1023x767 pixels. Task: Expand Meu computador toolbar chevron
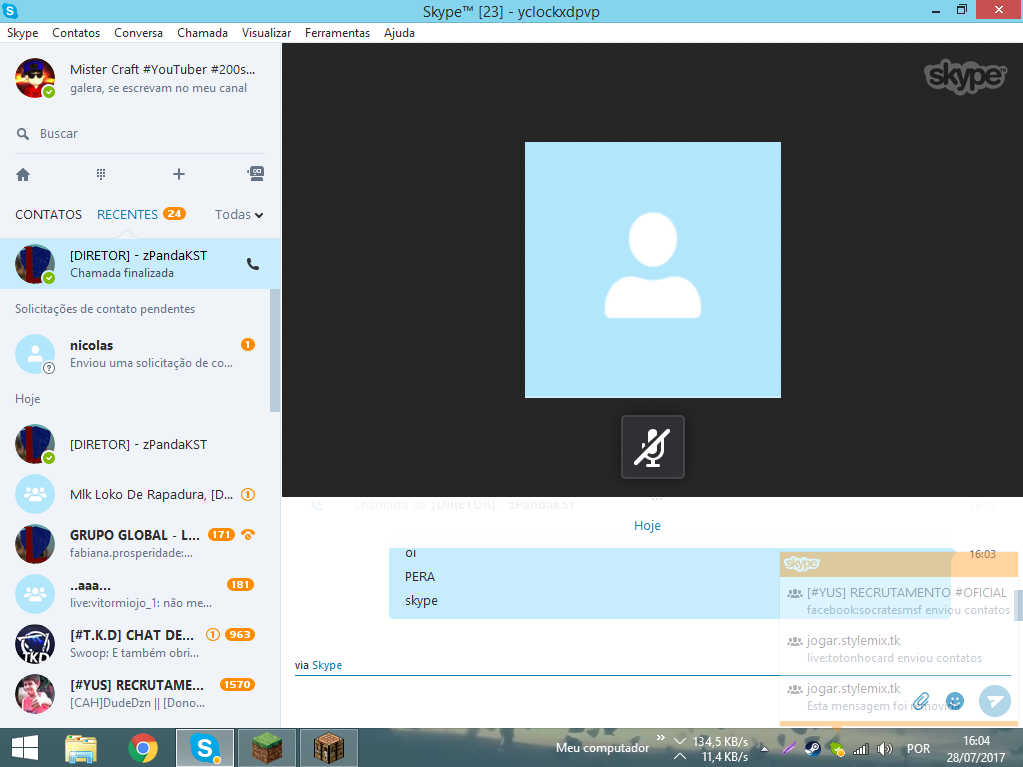tap(660, 738)
